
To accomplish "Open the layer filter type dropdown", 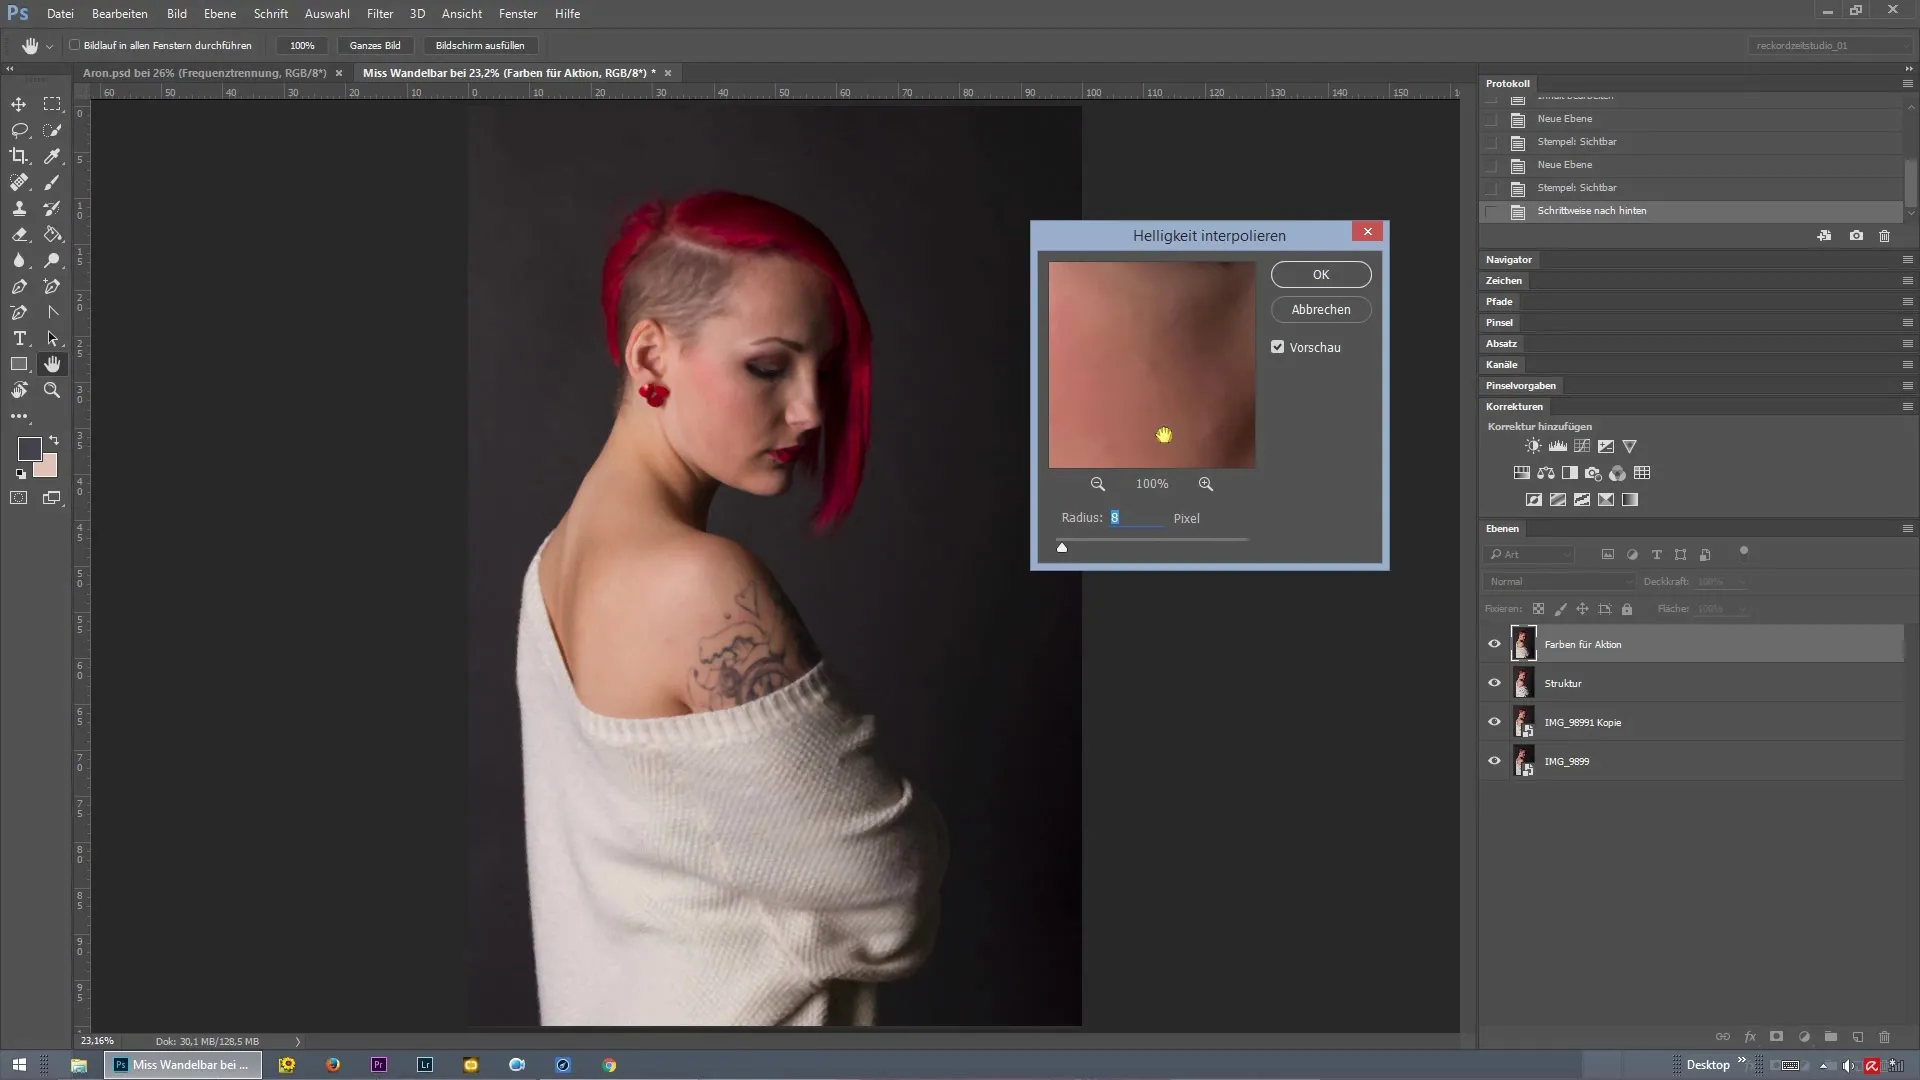I will pyautogui.click(x=1530, y=555).
